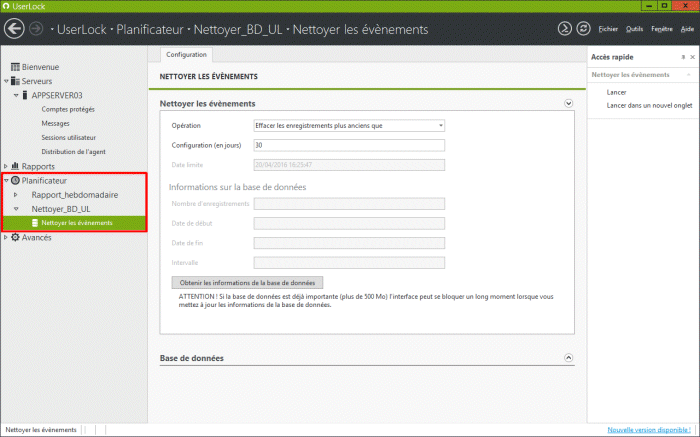Click Lancer dans un nouvel onglet
The image size is (700, 437).
(649, 105)
